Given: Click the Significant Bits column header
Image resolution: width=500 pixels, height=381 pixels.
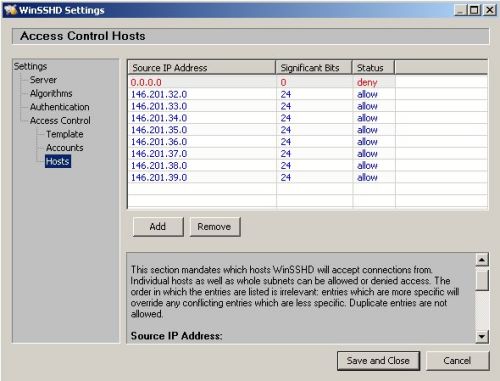Looking at the screenshot, I should (x=314, y=68).
